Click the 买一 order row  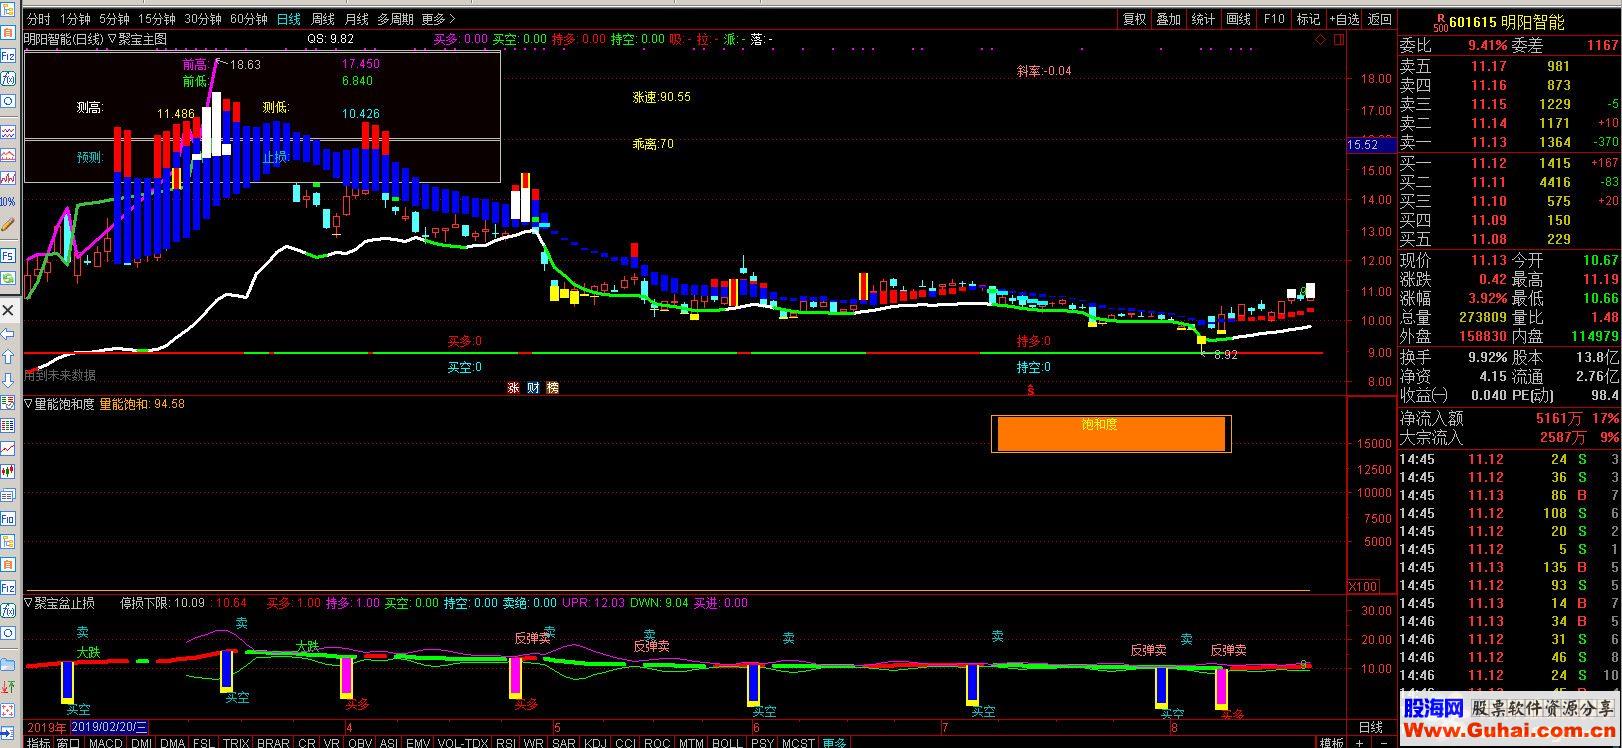tap(1509, 163)
